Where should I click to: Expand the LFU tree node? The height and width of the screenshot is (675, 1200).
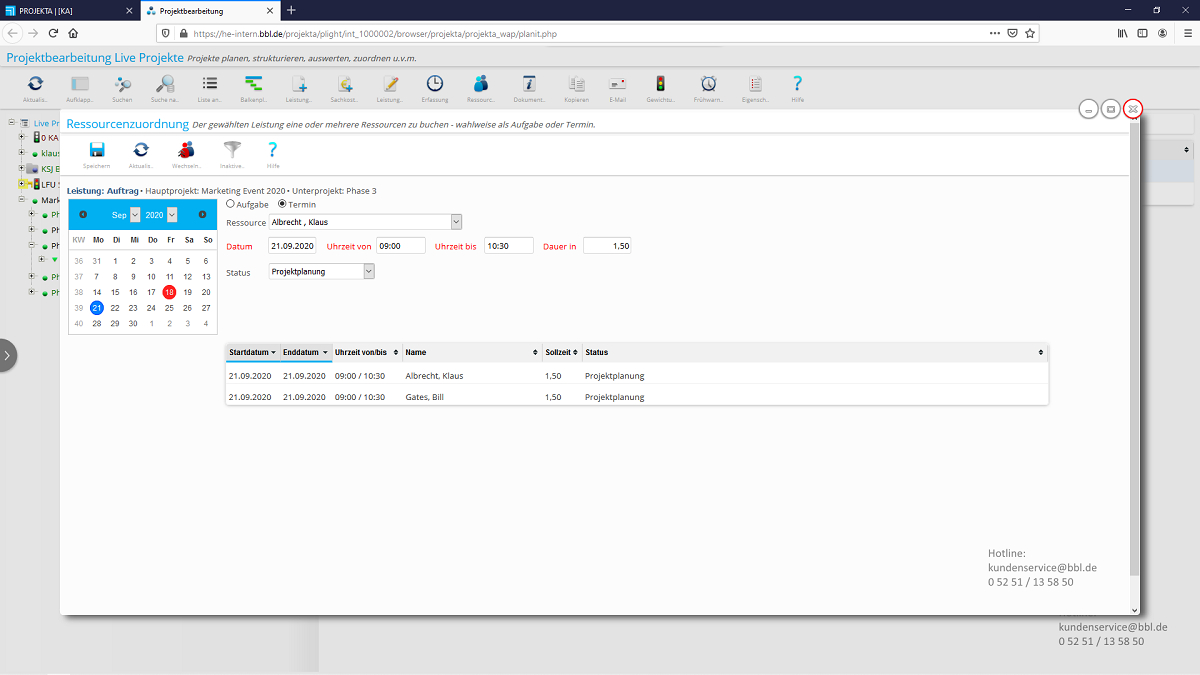tap(23, 184)
